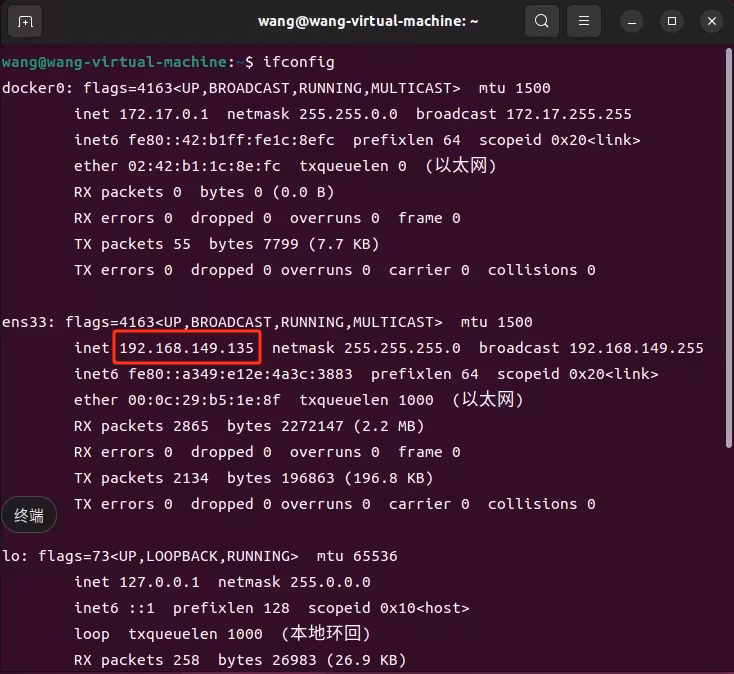This screenshot has height=674, width=734.
Task: Click the broadcast address 192.168.149.255
Action: pyautogui.click(x=636, y=348)
